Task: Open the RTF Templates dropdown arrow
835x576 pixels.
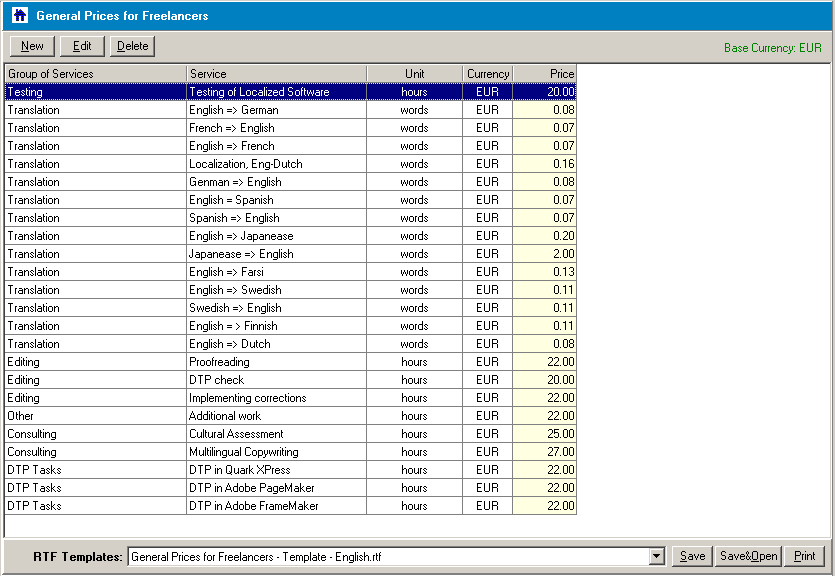Action: point(657,556)
